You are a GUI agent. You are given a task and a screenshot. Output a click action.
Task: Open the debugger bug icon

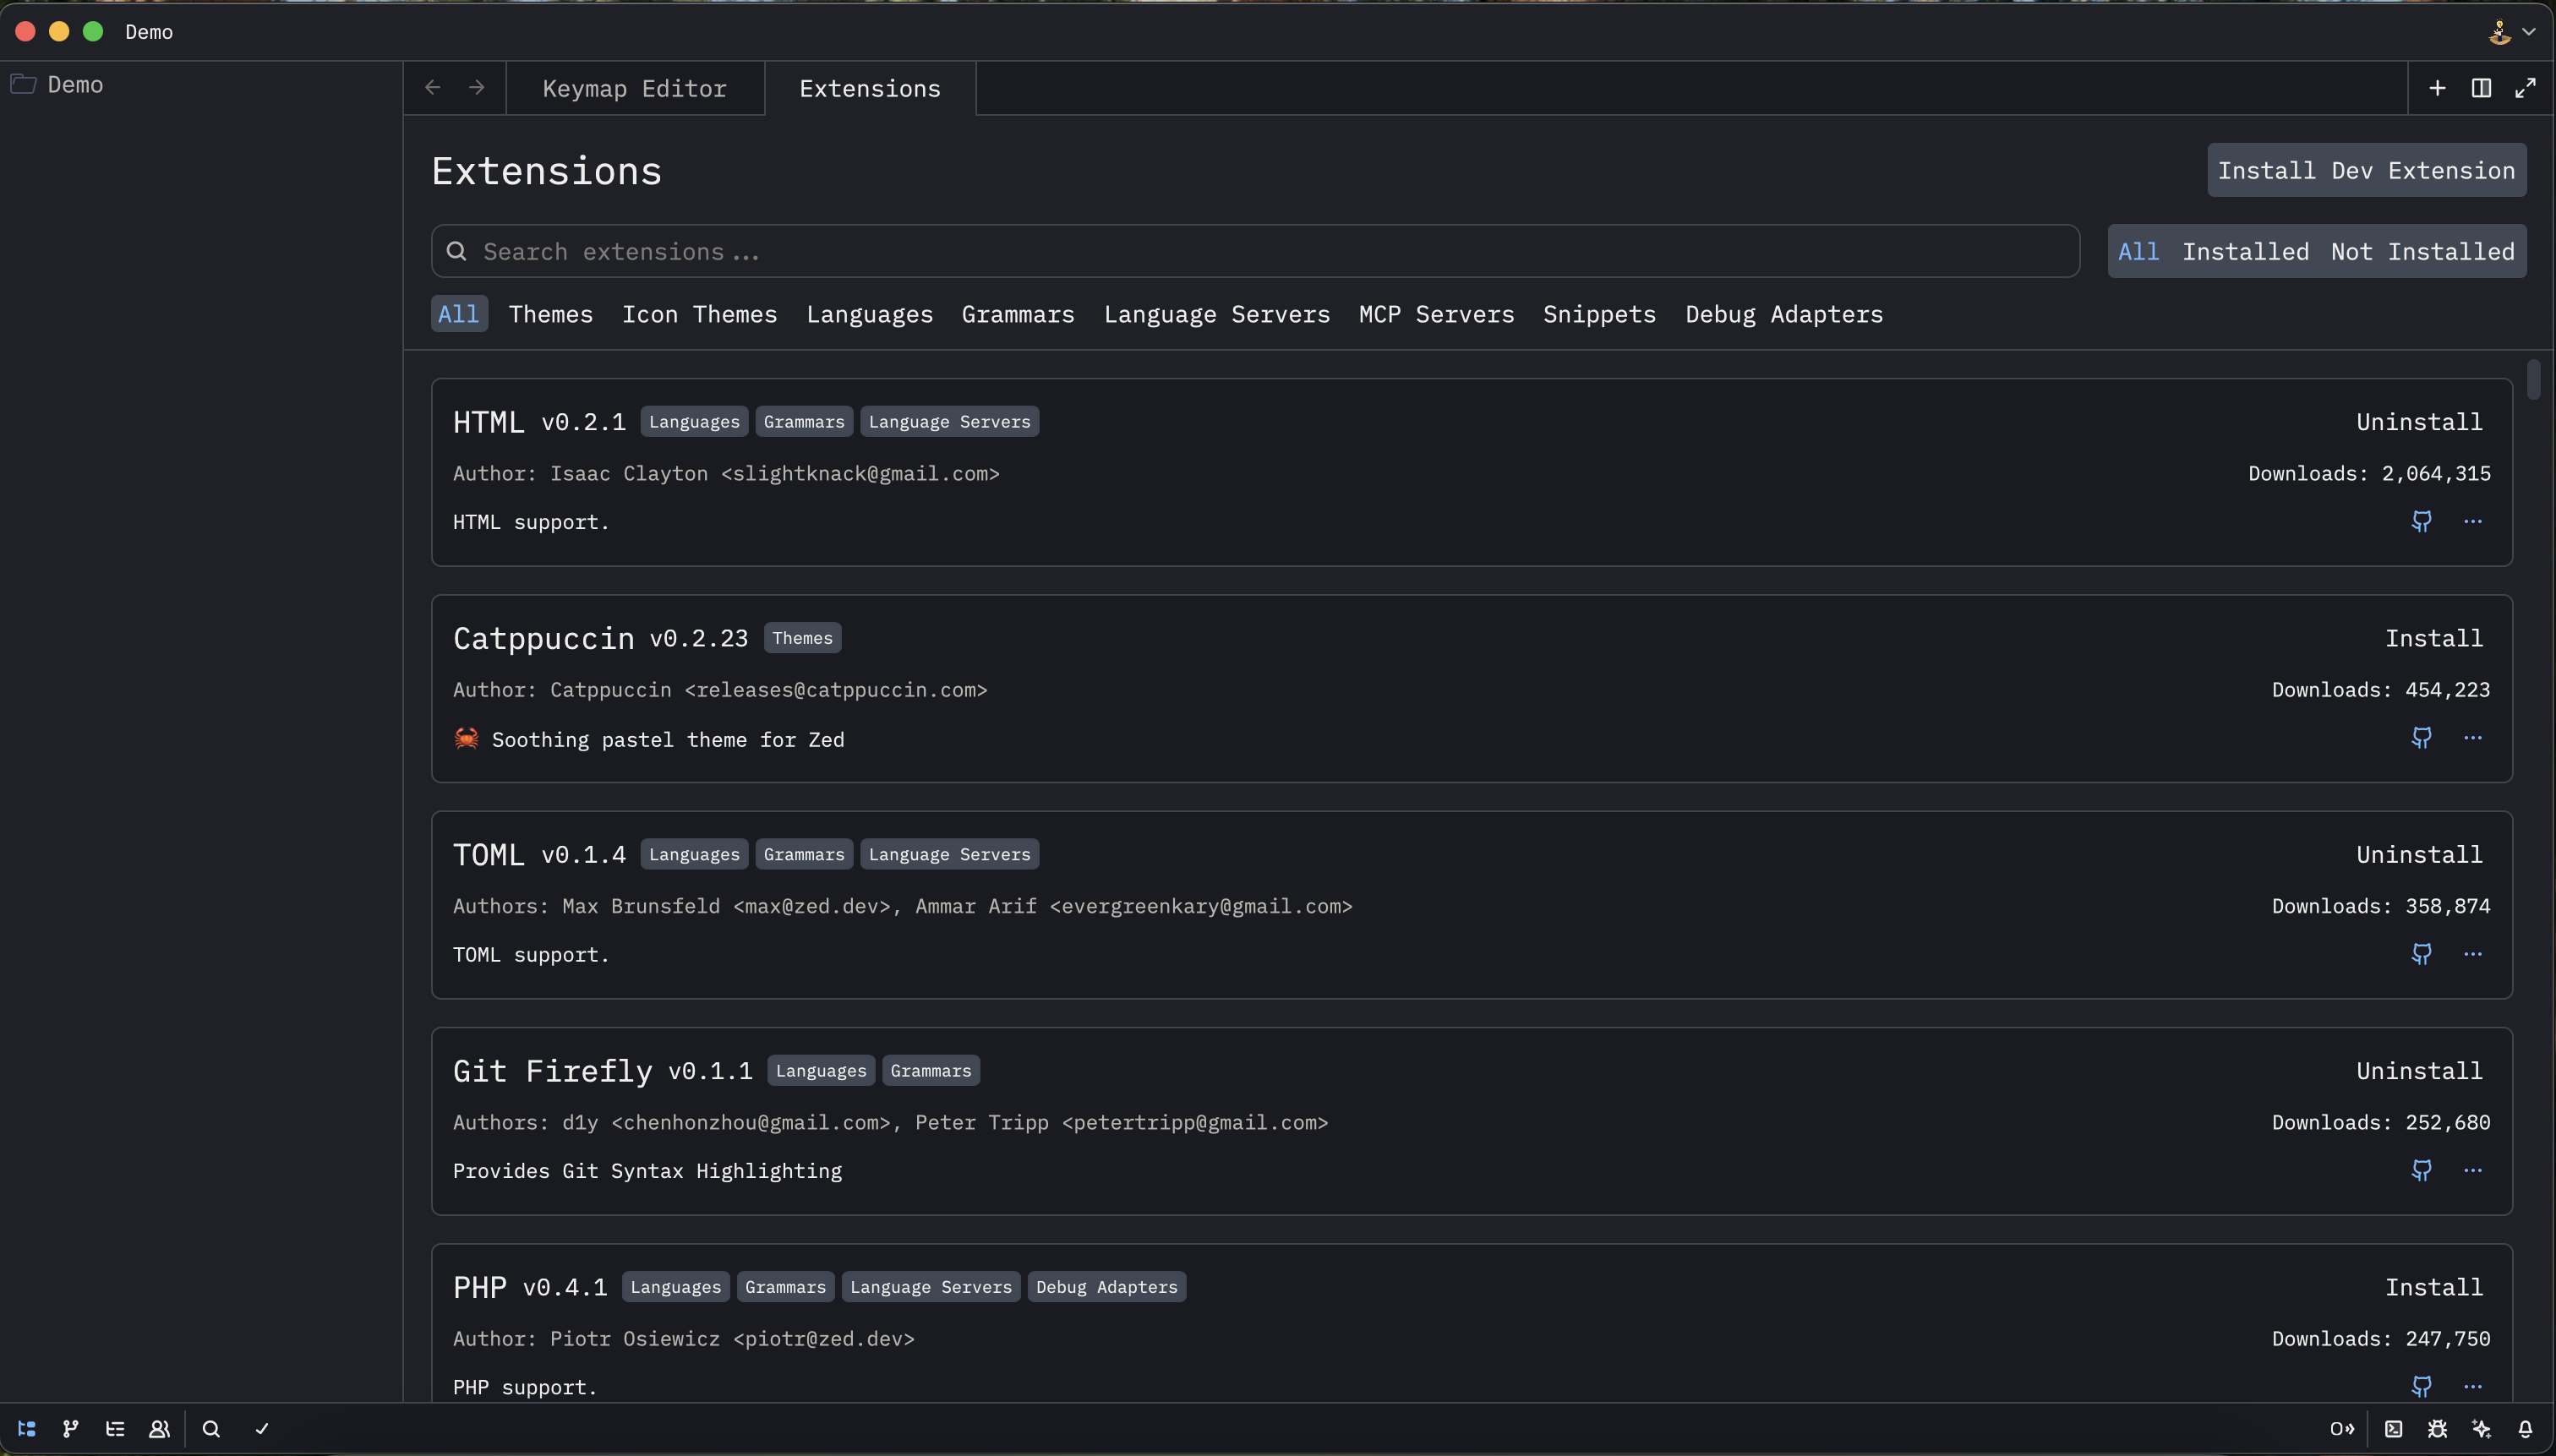coord(2438,1428)
